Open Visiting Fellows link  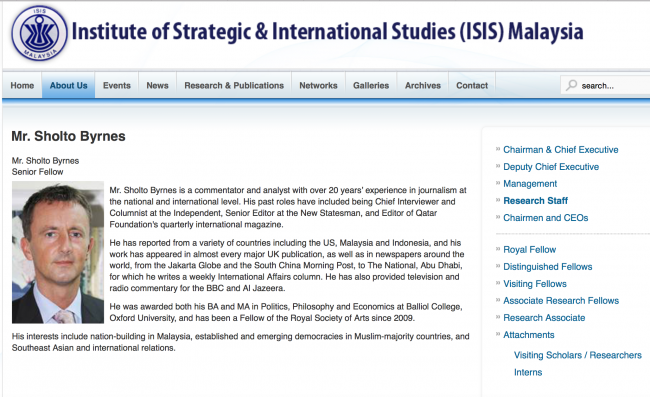[x=535, y=283]
